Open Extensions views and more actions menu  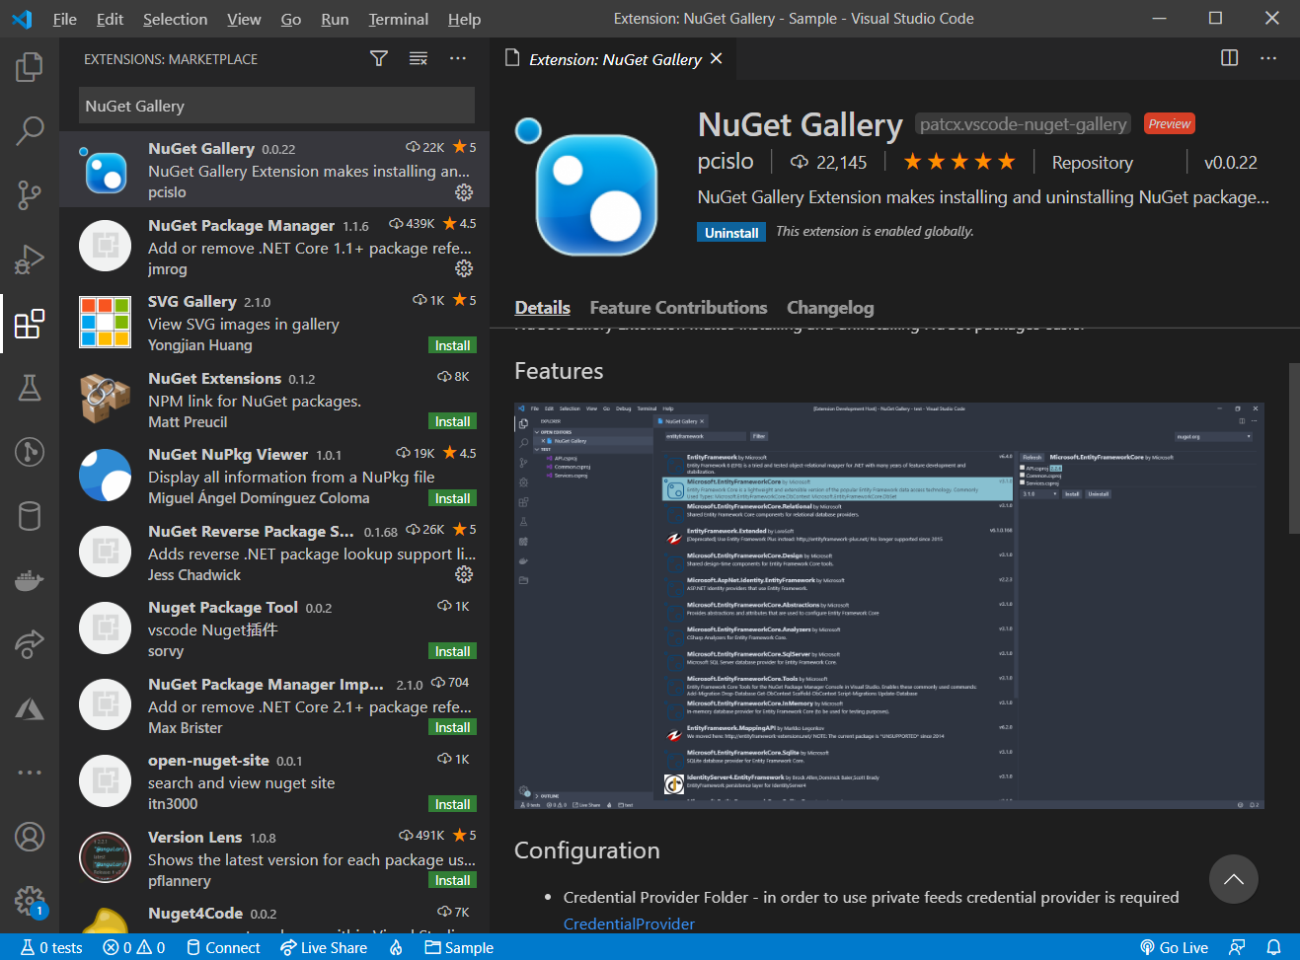point(458,59)
